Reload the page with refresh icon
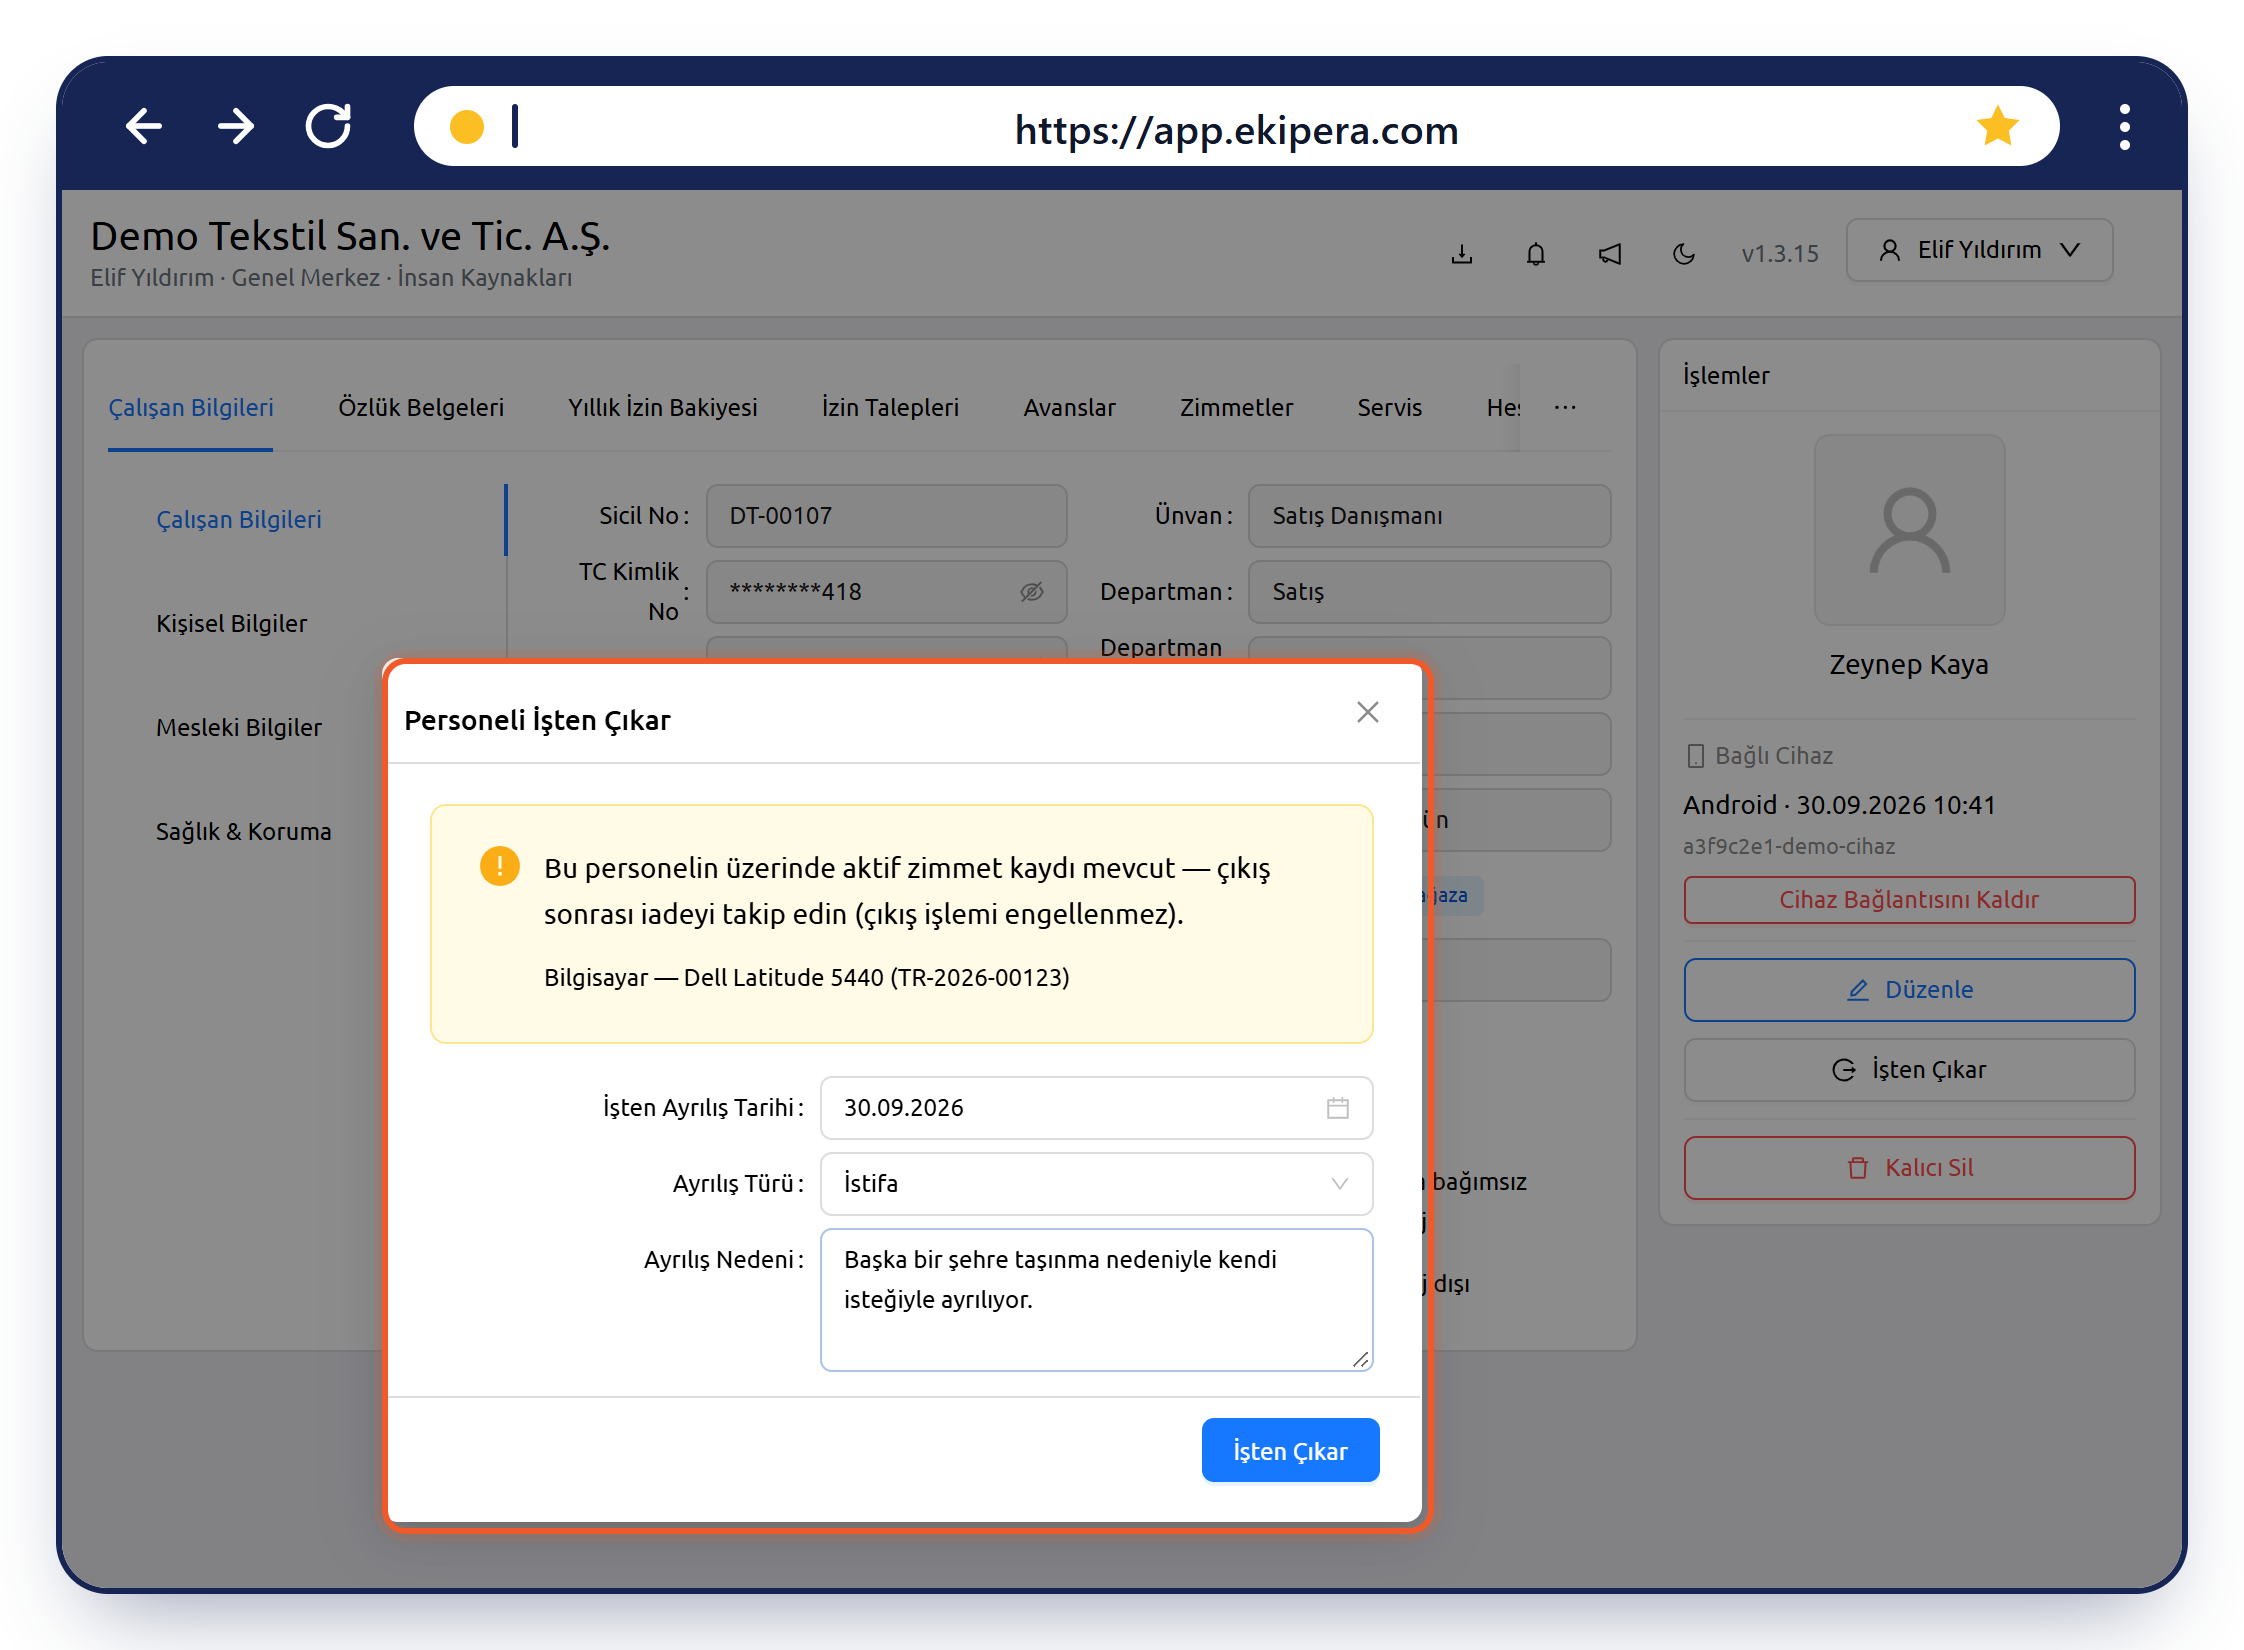The height and width of the screenshot is (1650, 2244). (x=329, y=126)
